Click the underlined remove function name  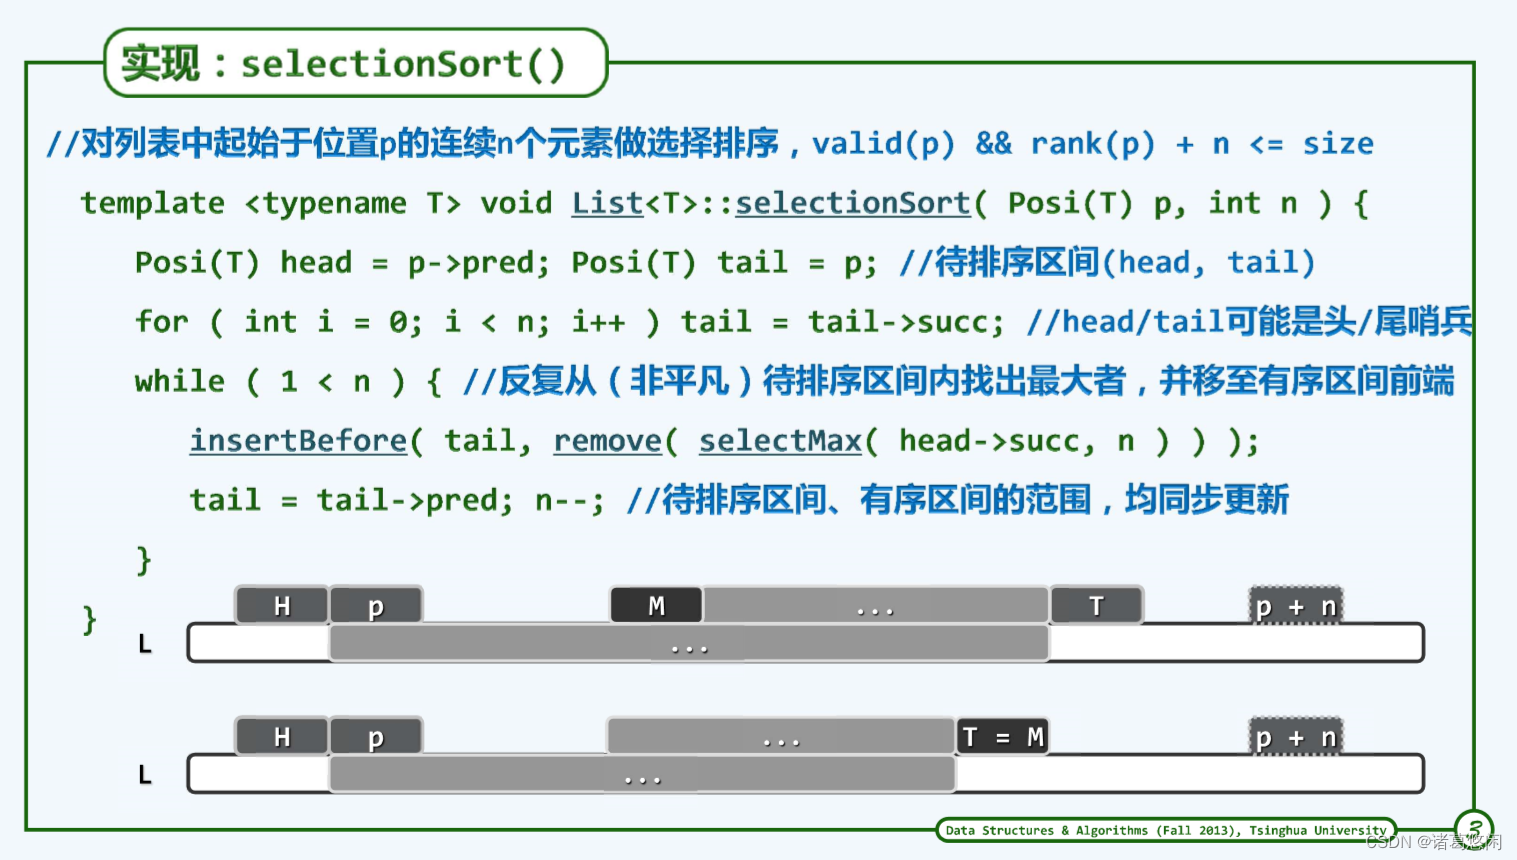[x=608, y=441]
